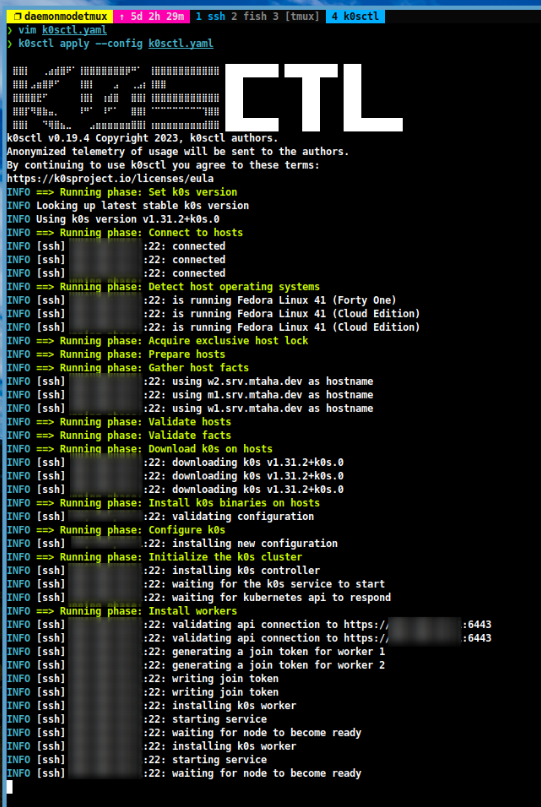The height and width of the screenshot is (807, 541).
Task: Select the daemonmodetmux session name in status bar
Action: pos(60,16)
